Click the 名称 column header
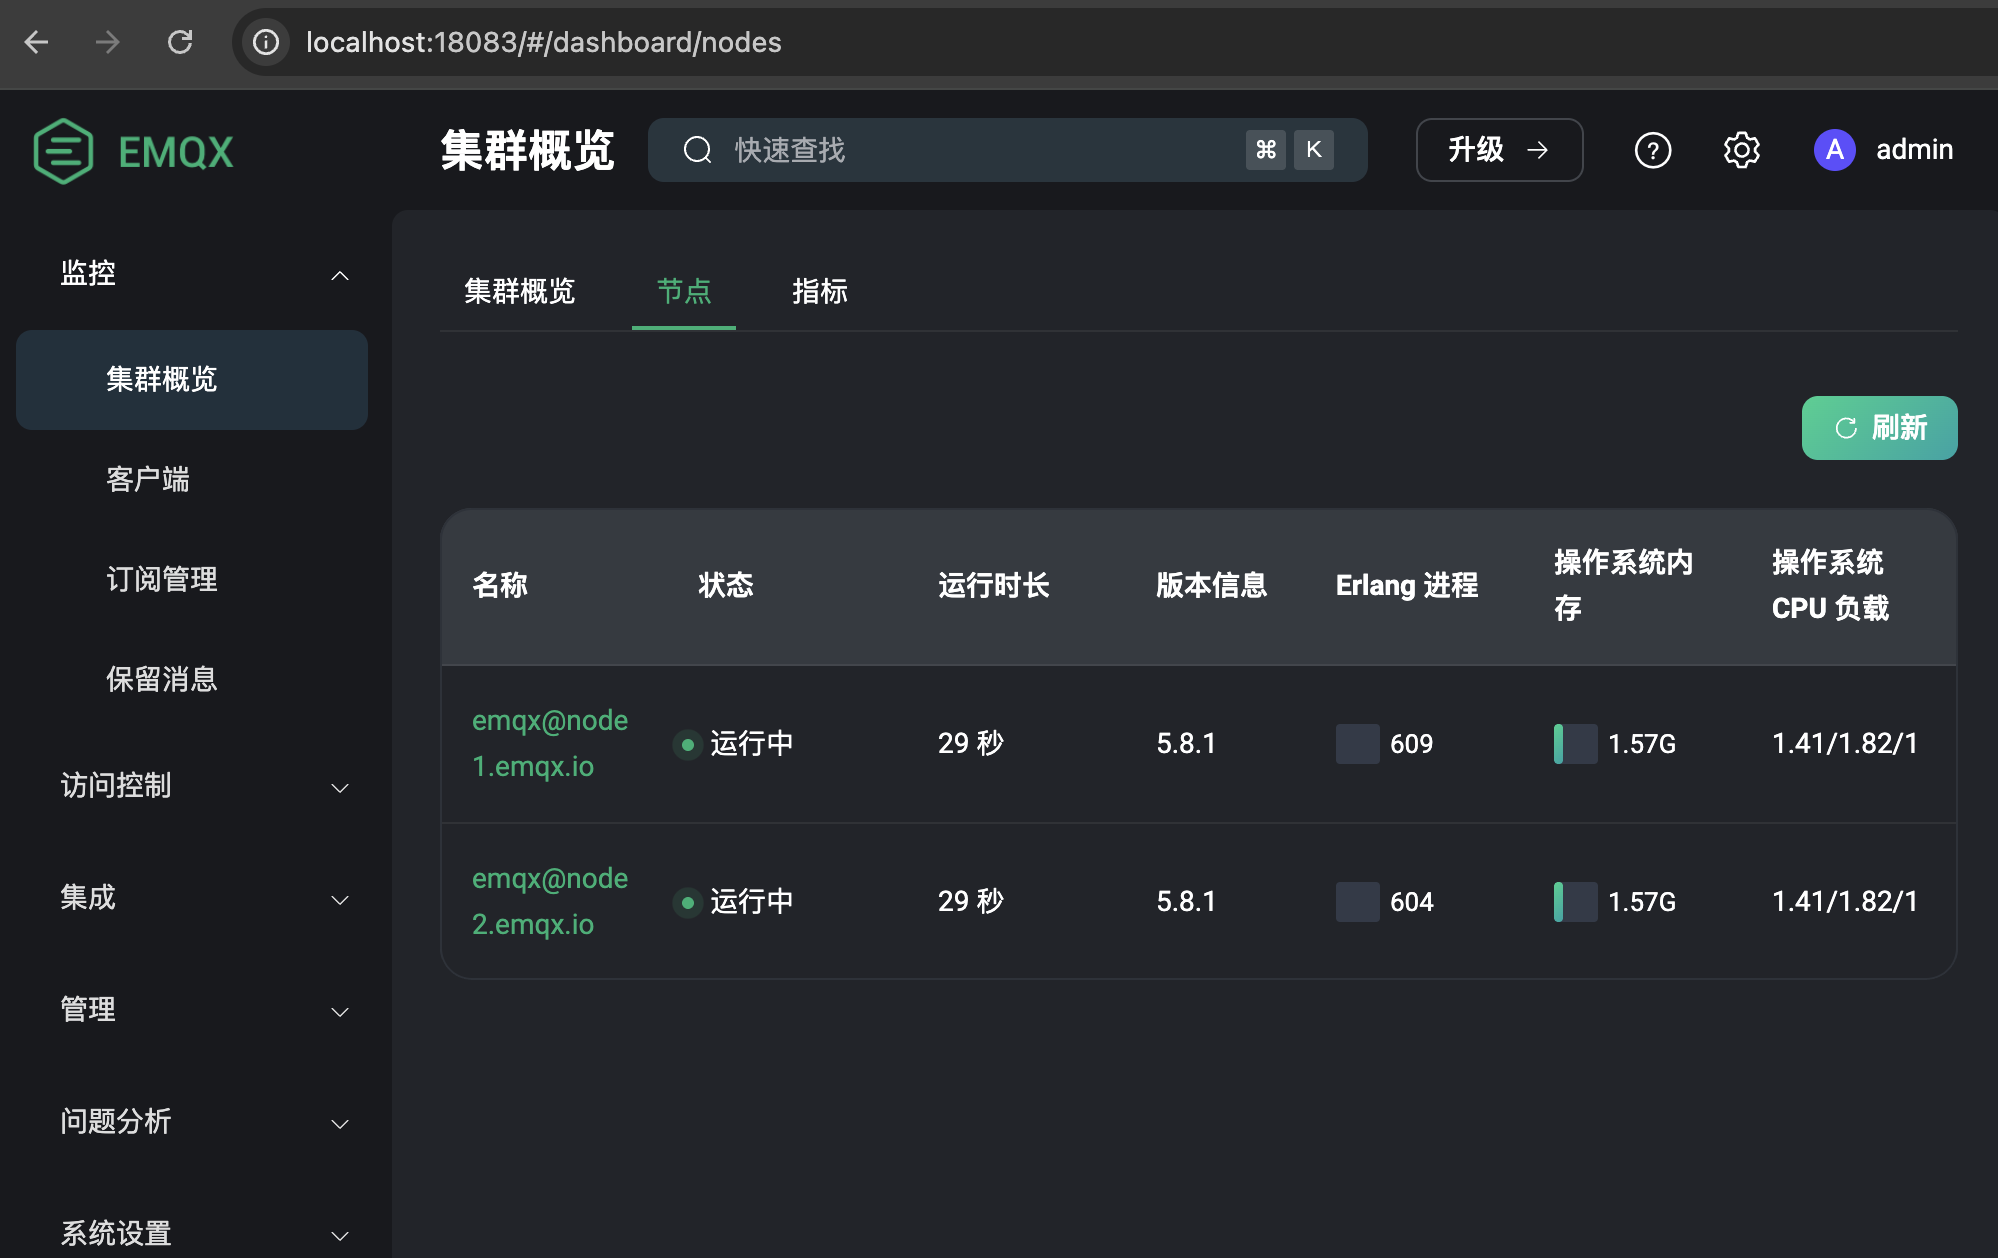 [500, 585]
